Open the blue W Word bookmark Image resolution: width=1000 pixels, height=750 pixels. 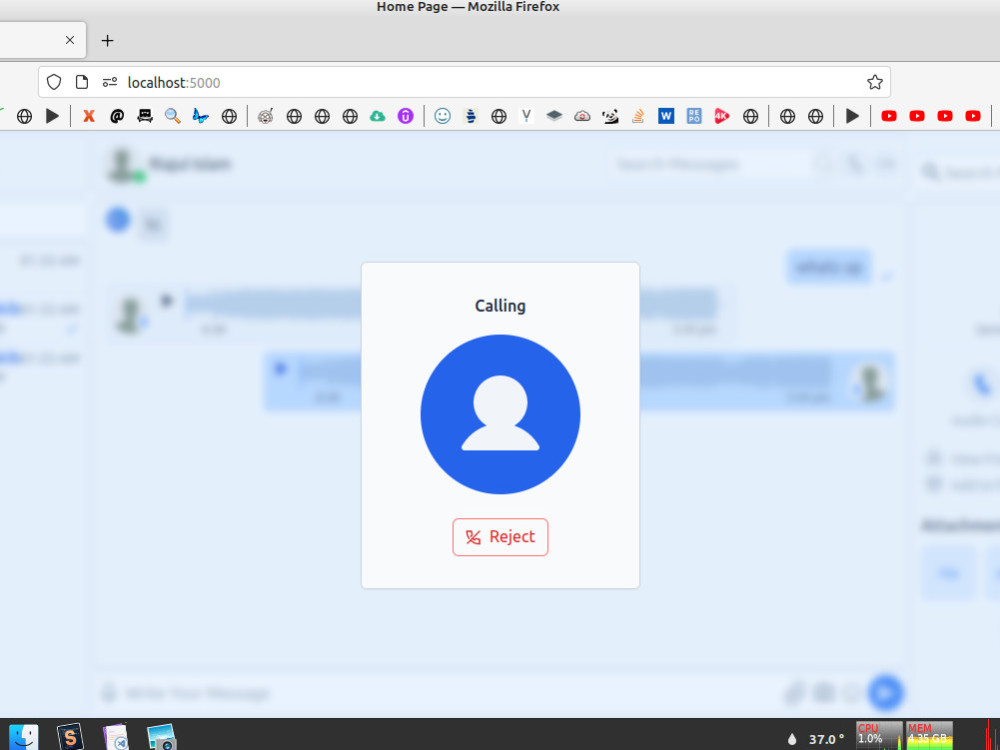[666, 116]
